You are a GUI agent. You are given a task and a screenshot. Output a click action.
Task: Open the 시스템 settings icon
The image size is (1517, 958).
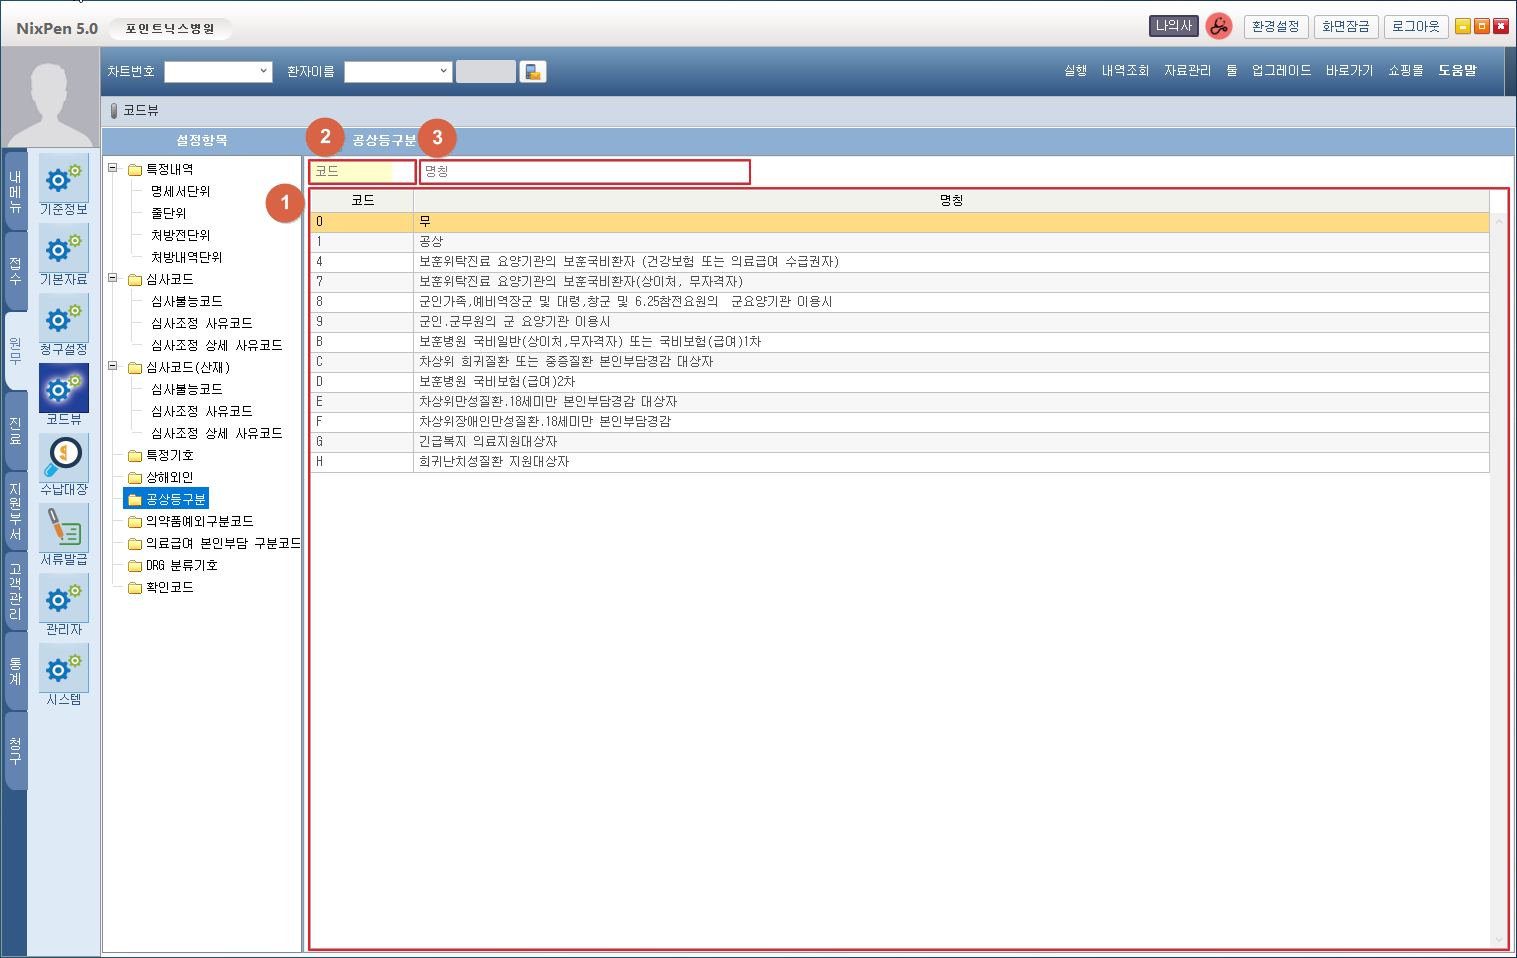pyautogui.click(x=64, y=669)
